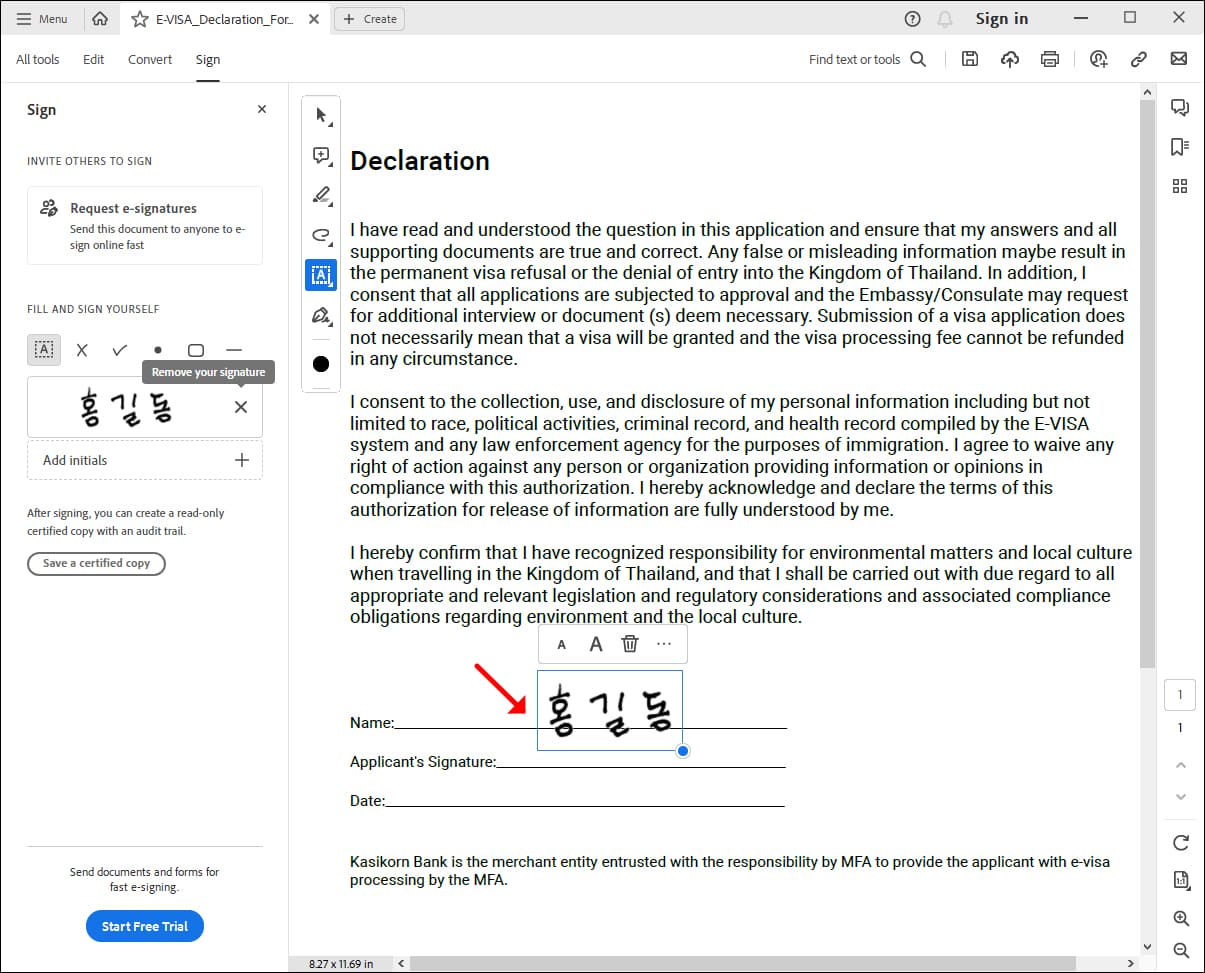Click Start Free Trial
Image resolution: width=1205 pixels, height=973 pixels.
point(145,926)
